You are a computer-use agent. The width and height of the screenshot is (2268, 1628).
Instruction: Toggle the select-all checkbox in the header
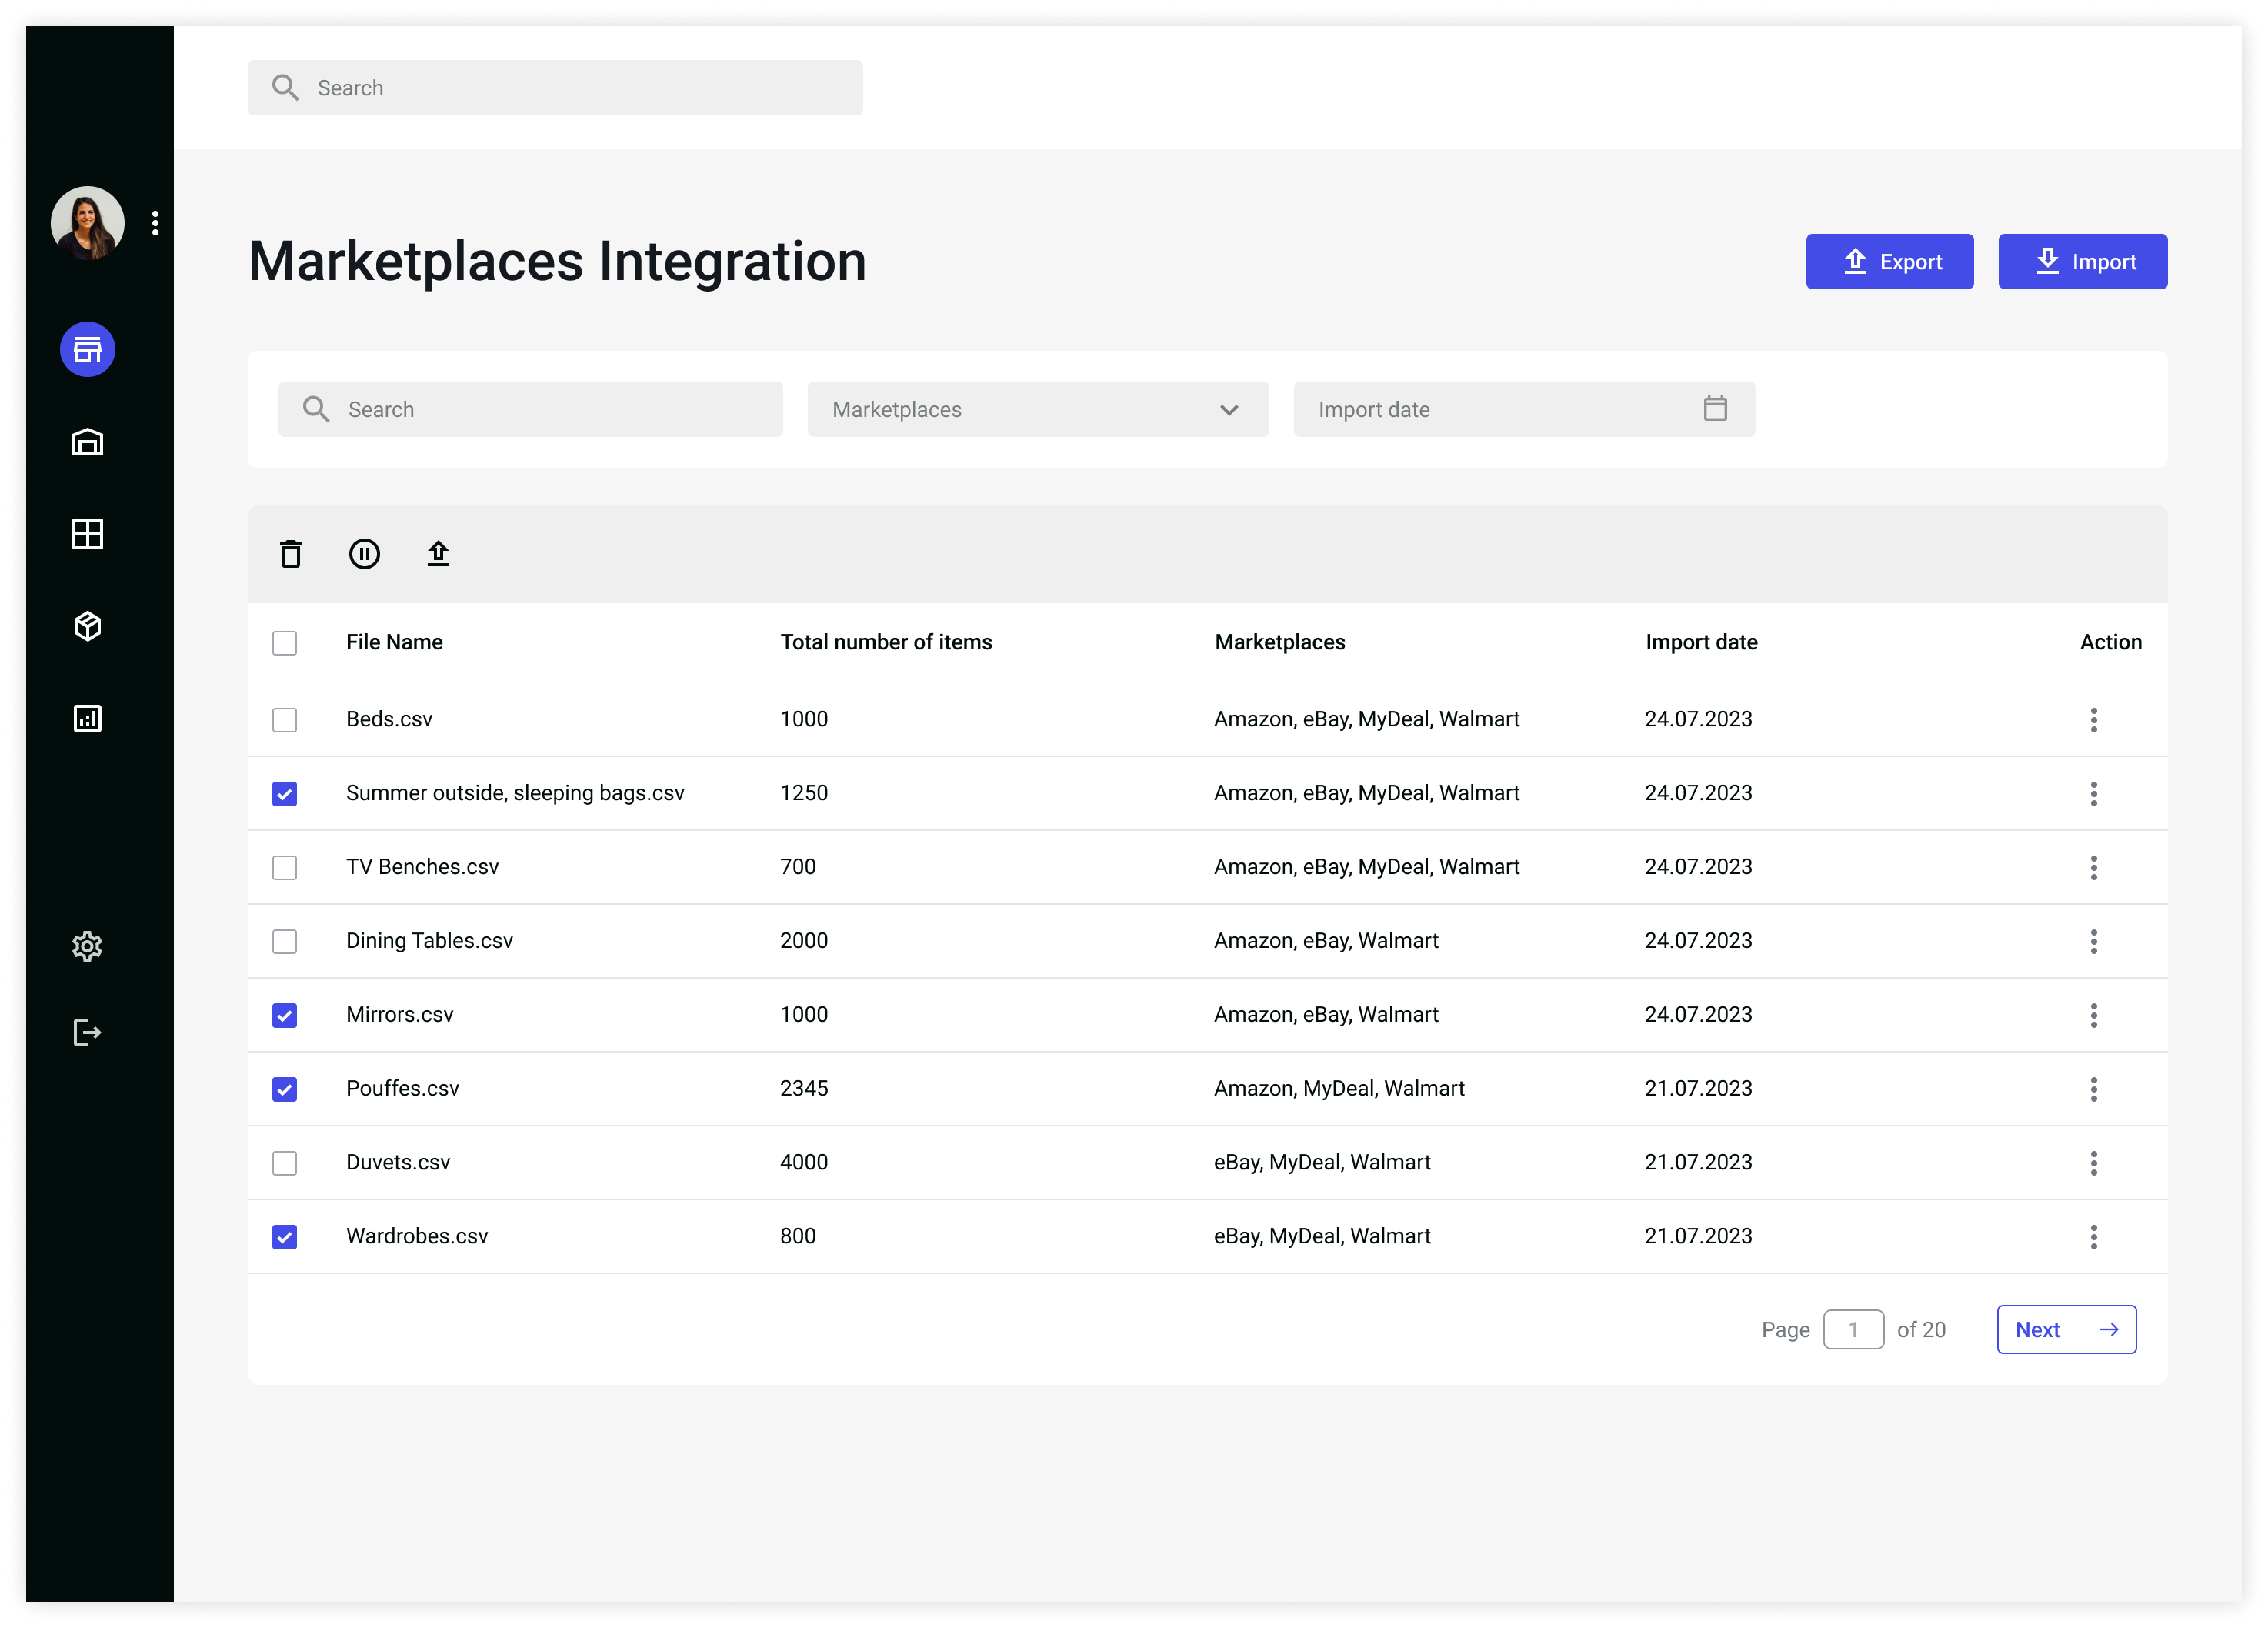285,643
